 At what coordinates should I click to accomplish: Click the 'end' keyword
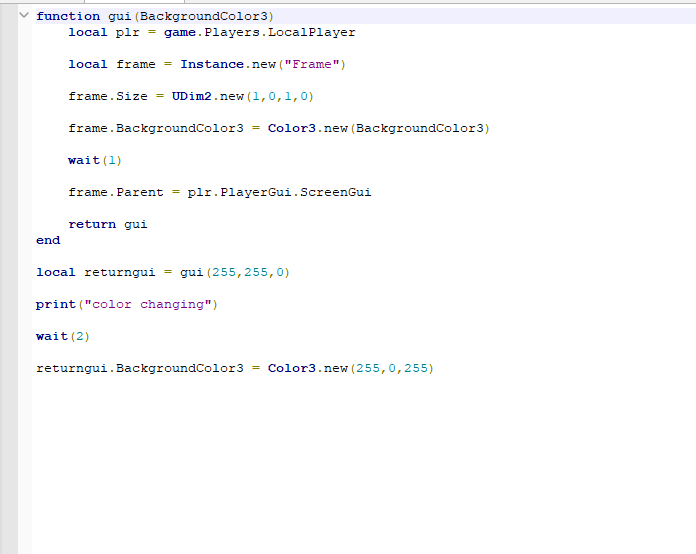click(x=48, y=240)
